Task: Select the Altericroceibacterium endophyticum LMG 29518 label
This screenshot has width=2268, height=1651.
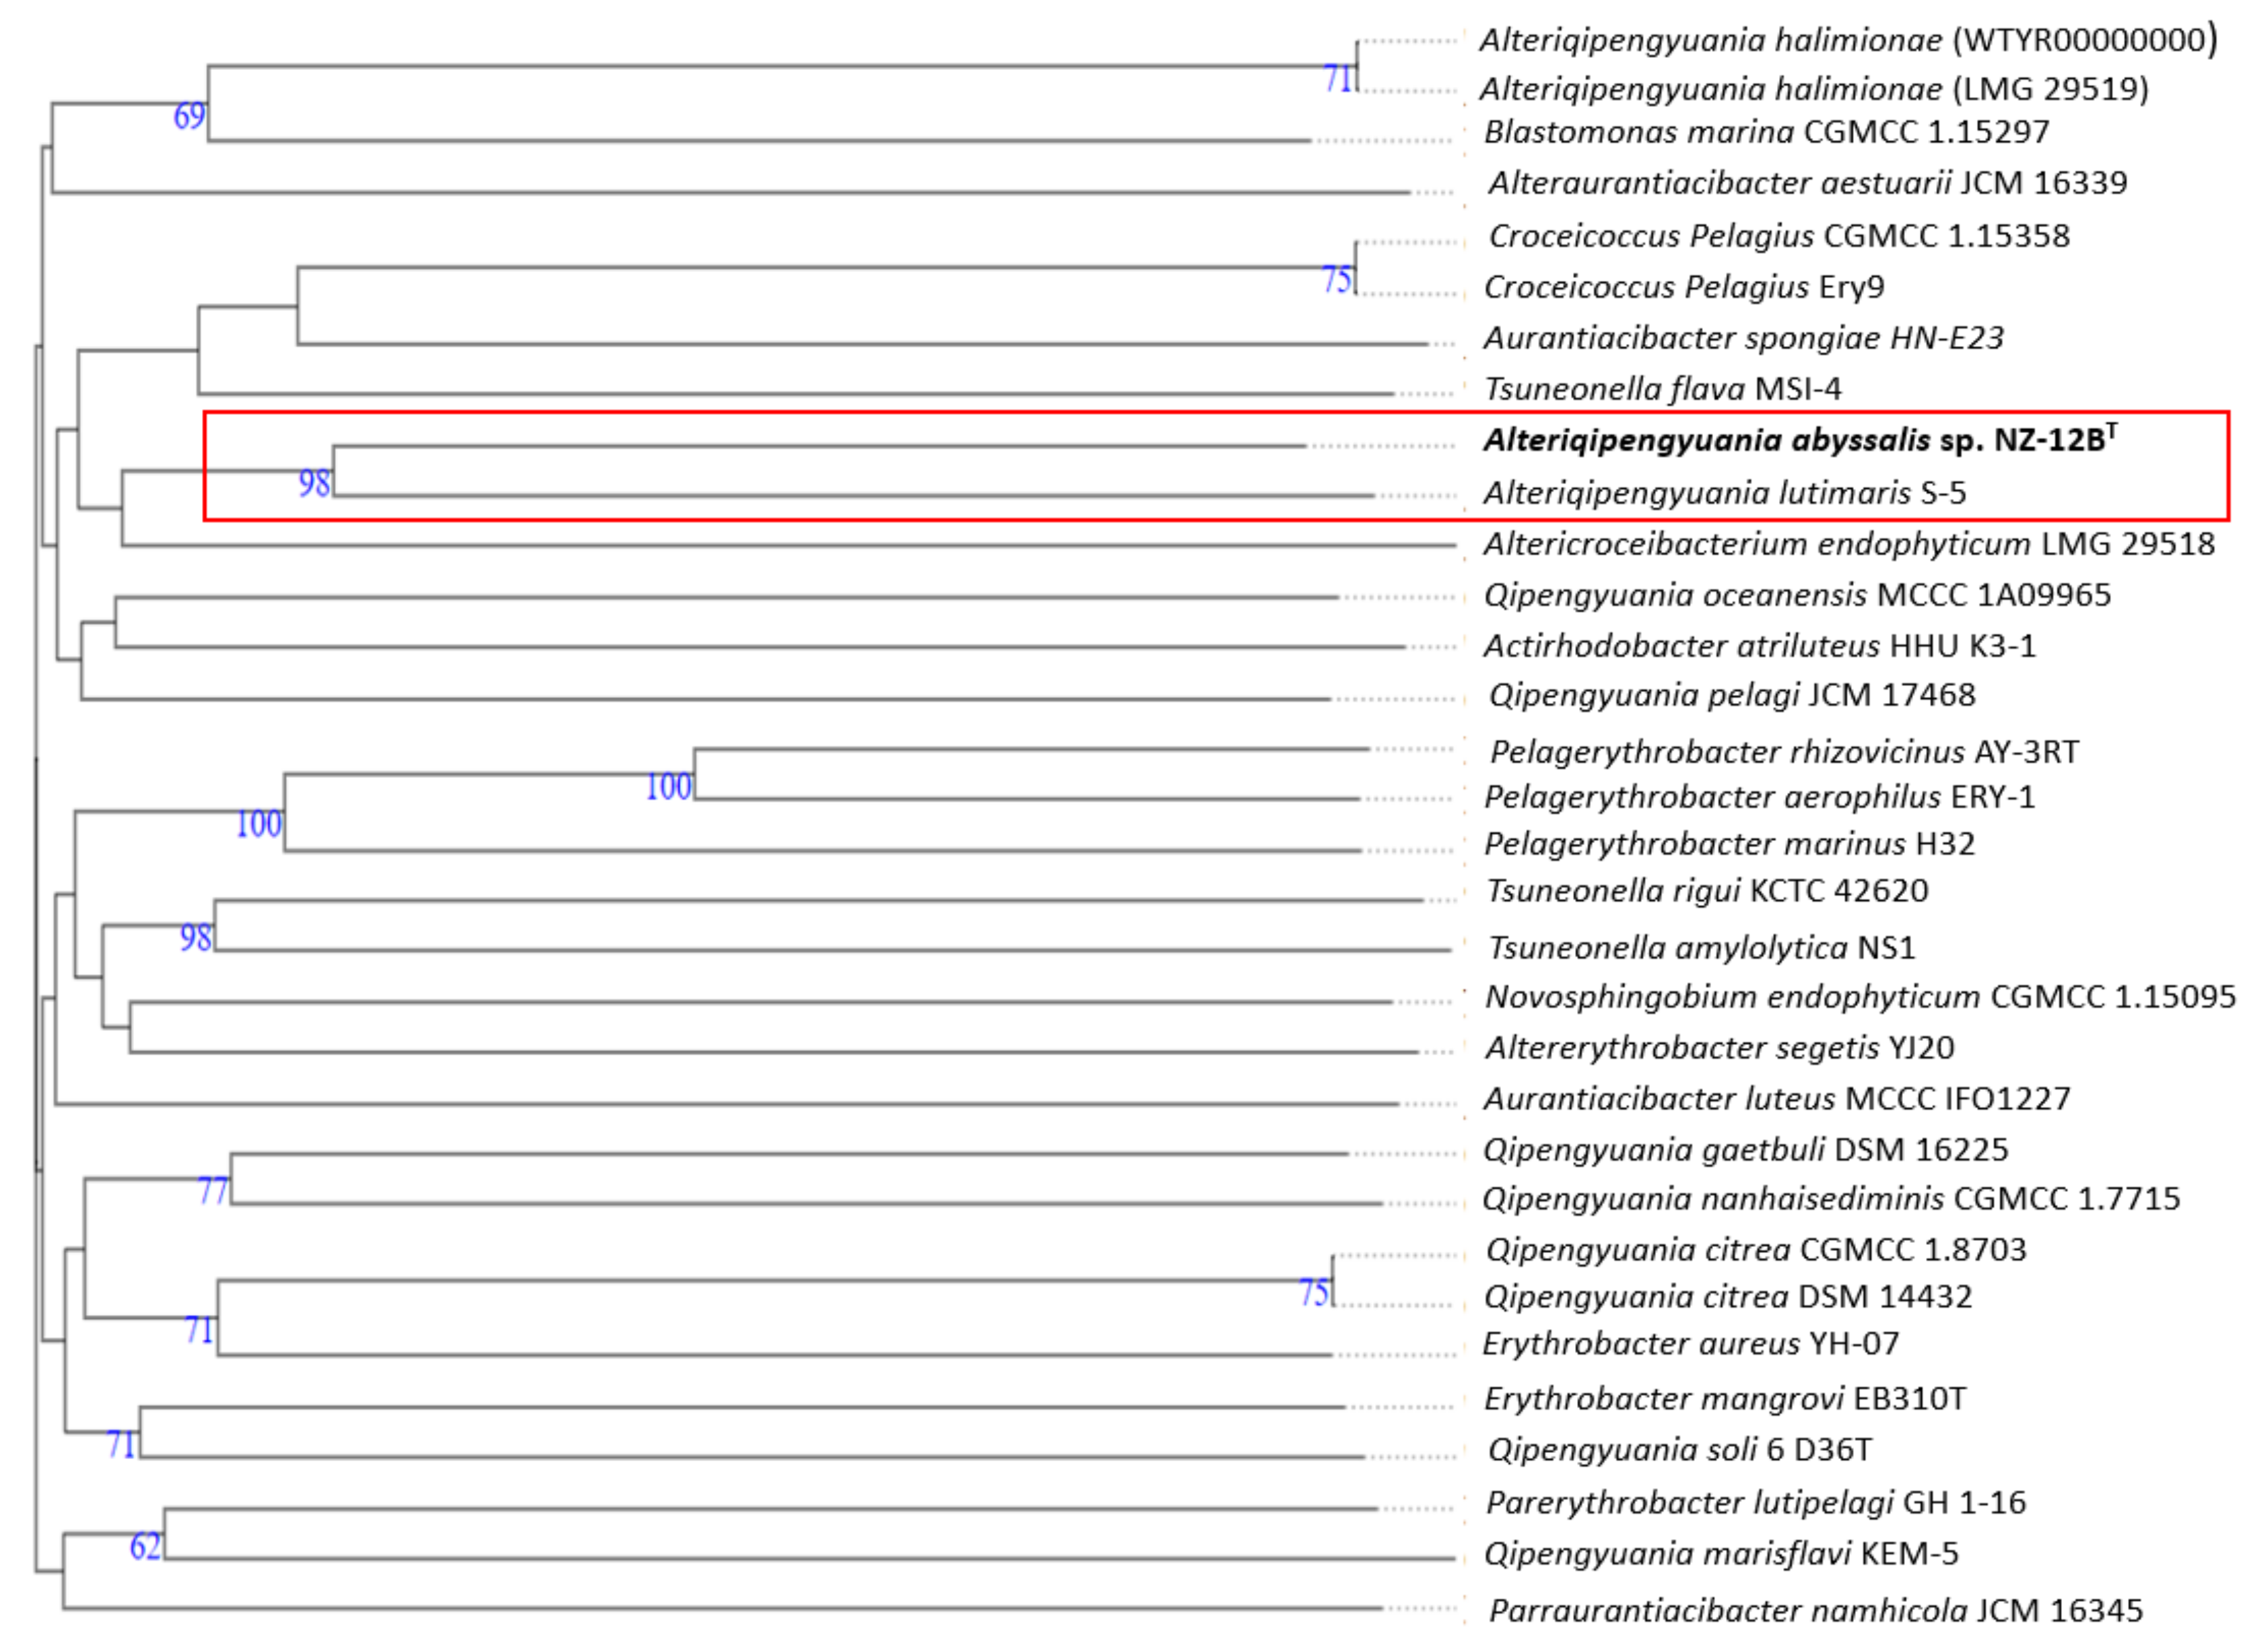Action: (1849, 544)
